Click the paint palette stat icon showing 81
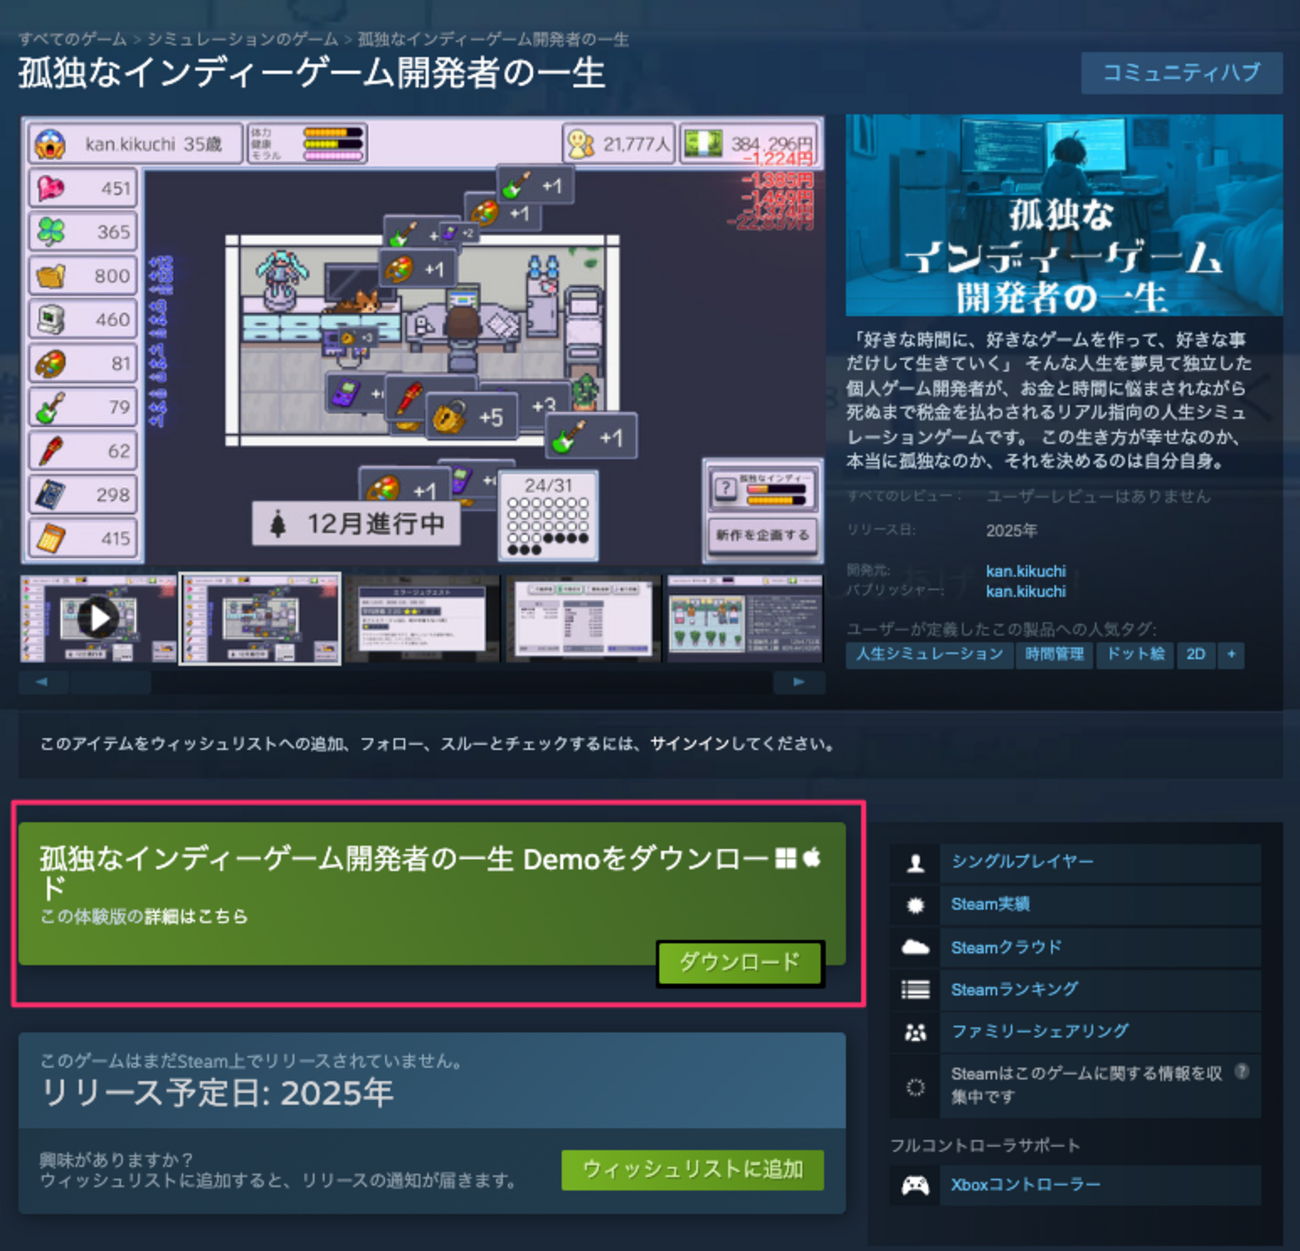Image resolution: width=1300 pixels, height=1251 pixels. [50, 363]
